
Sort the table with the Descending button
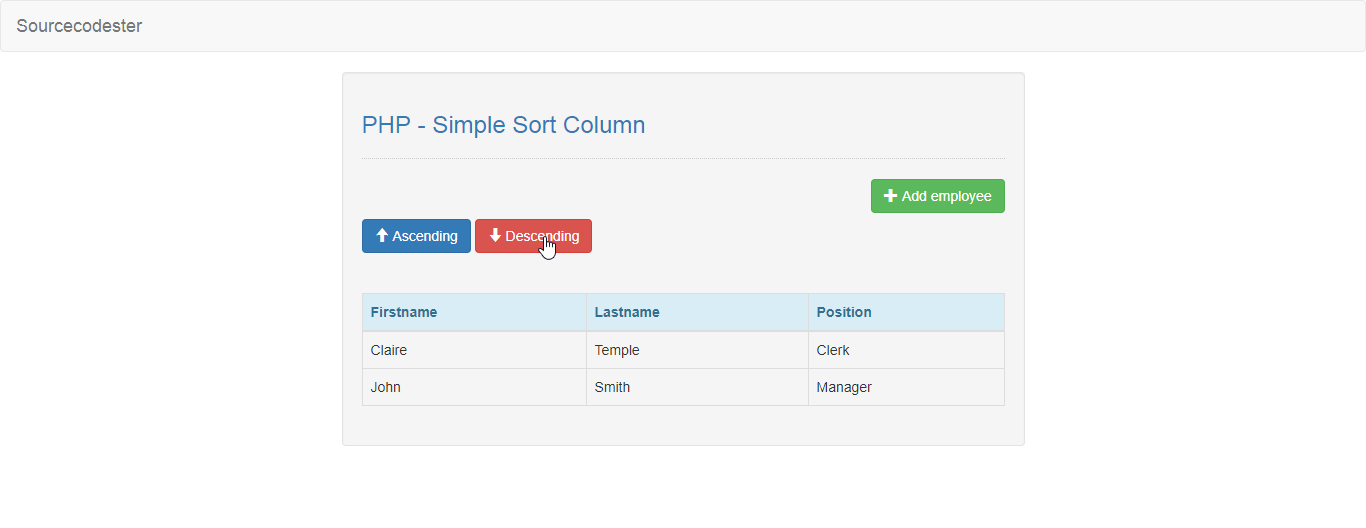[533, 236]
